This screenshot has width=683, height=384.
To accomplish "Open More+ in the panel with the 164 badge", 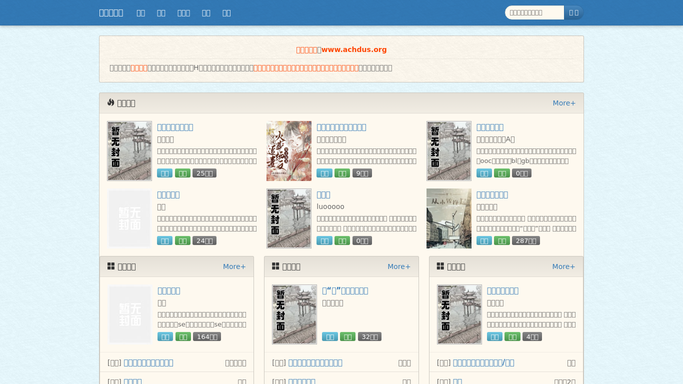I will point(234,266).
